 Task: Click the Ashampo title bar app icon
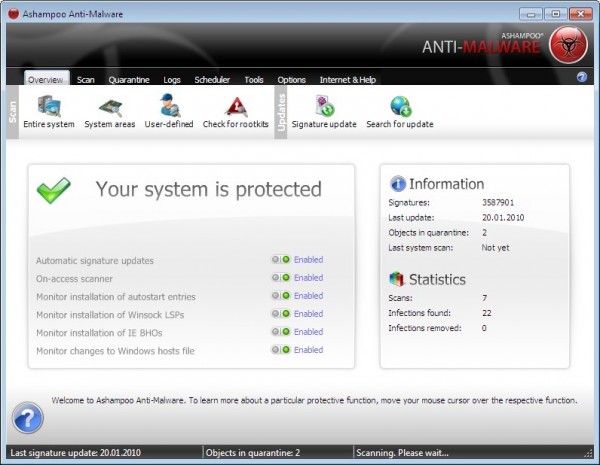pyautogui.click(x=13, y=14)
